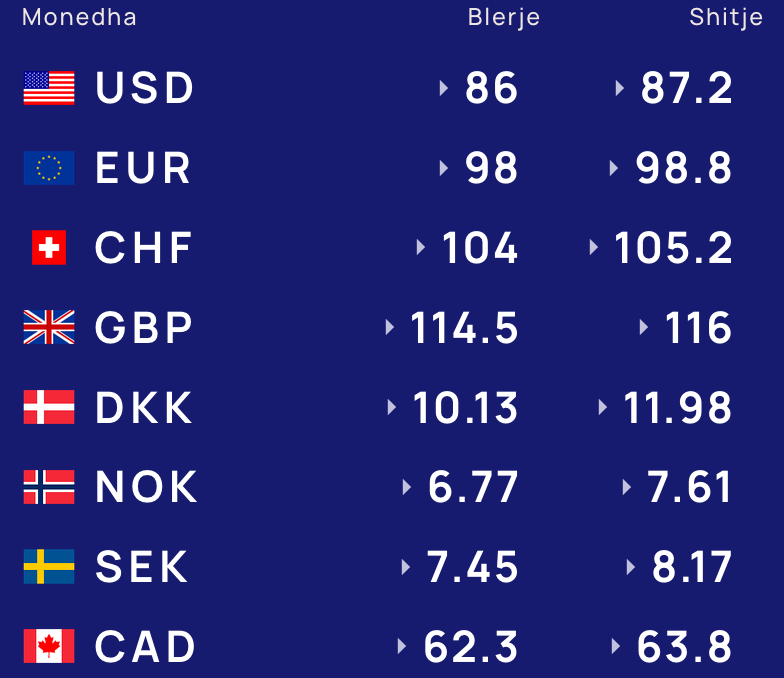Click the DKK sell value 11.98

pyautogui.click(x=678, y=408)
